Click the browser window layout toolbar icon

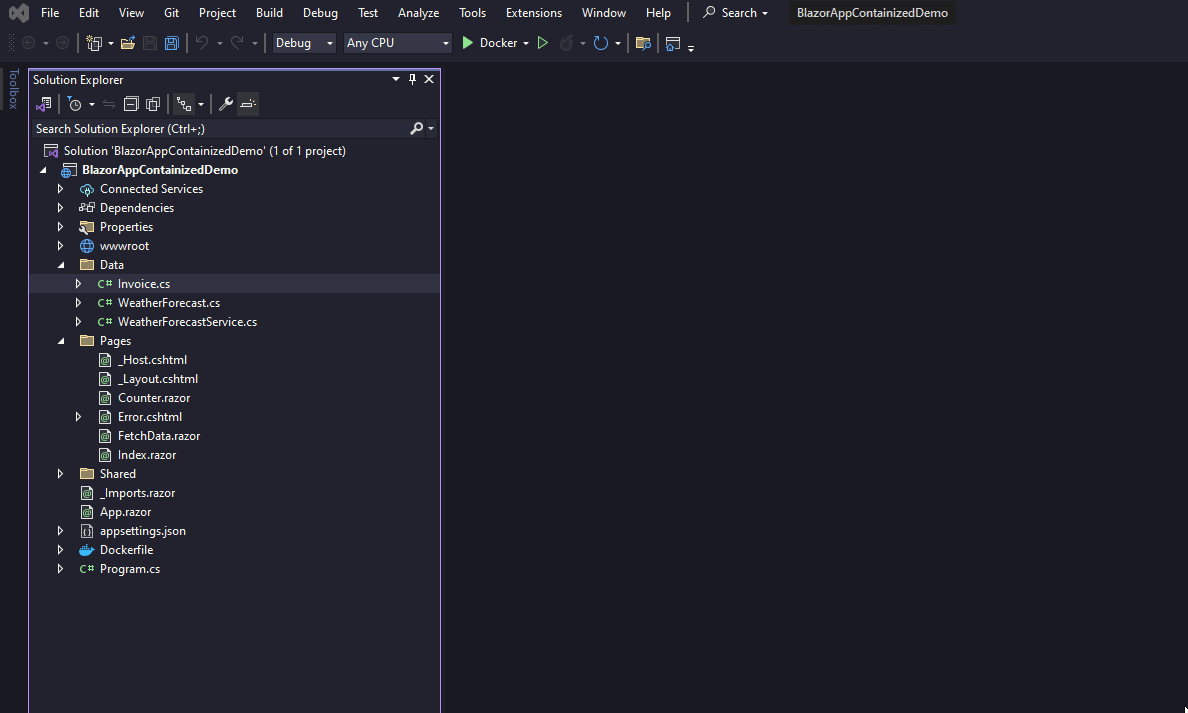coord(672,43)
